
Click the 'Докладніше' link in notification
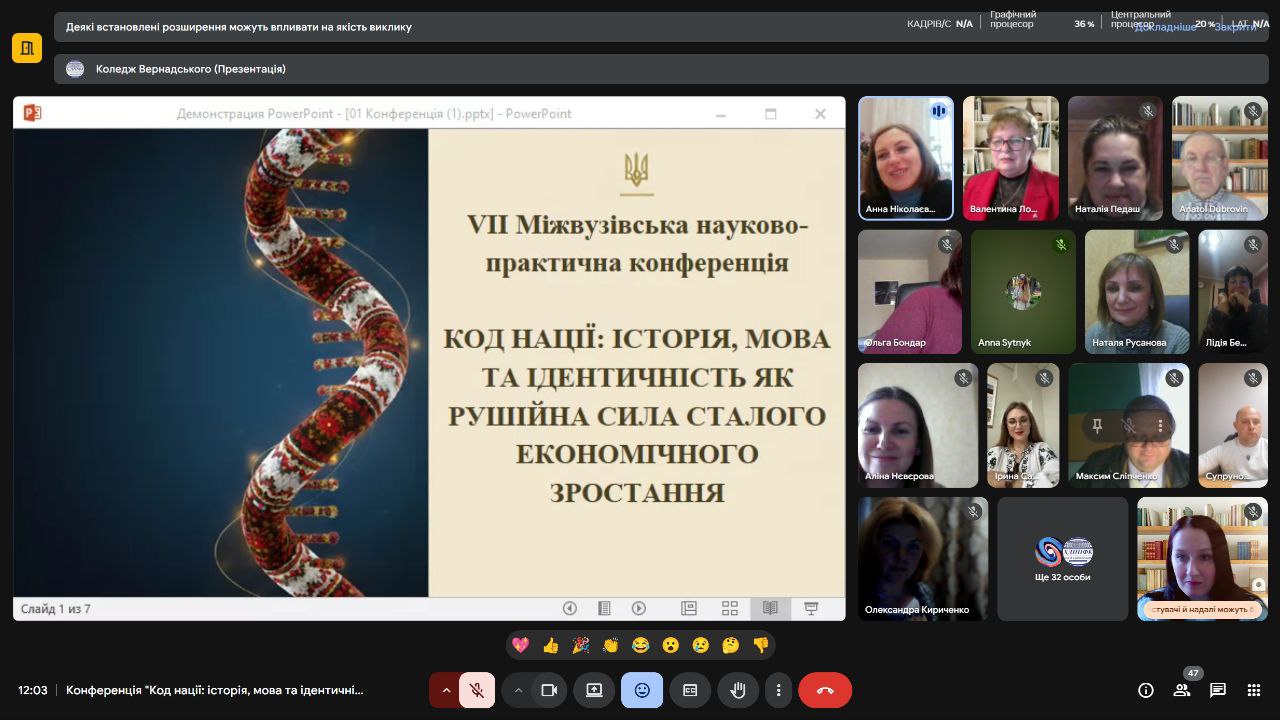coord(1165,27)
